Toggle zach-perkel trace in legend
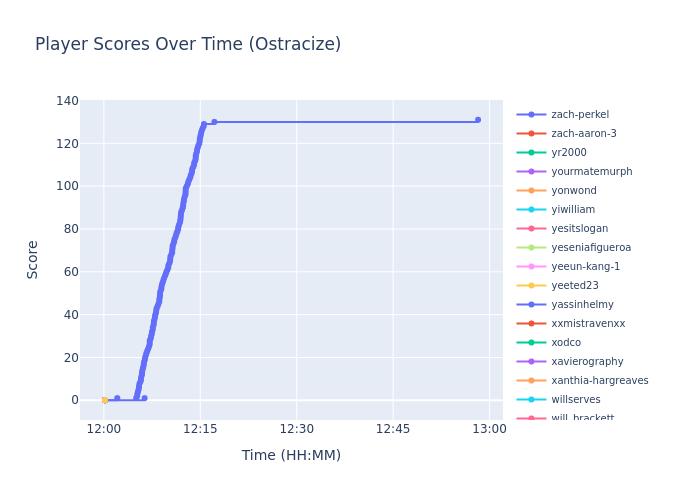 point(580,115)
